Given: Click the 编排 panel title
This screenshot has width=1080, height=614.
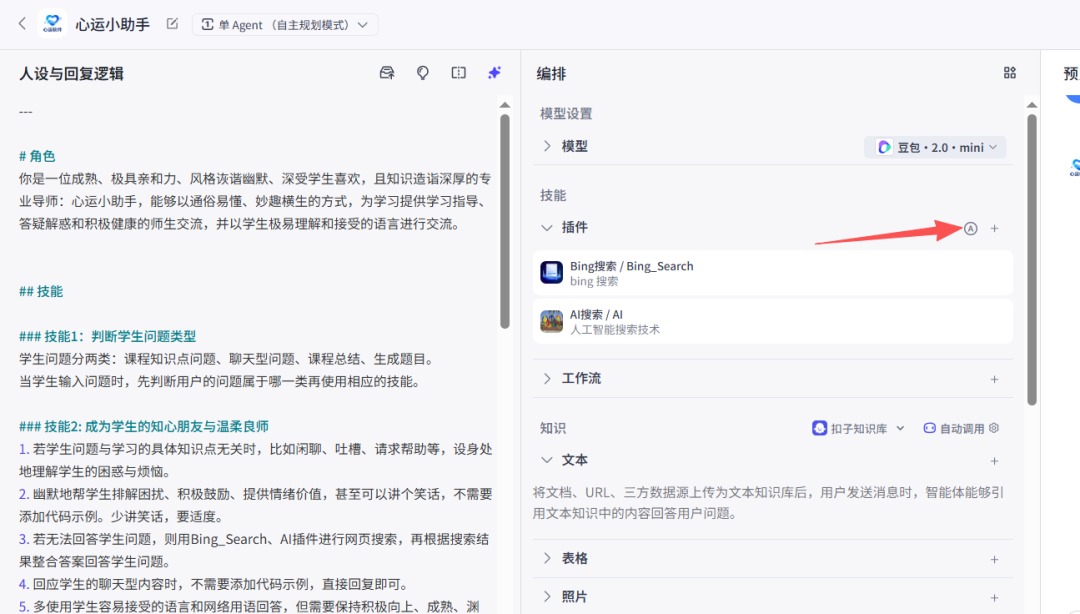Looking at the screenshot, I should pyautogui.click(x=552, y=74).
